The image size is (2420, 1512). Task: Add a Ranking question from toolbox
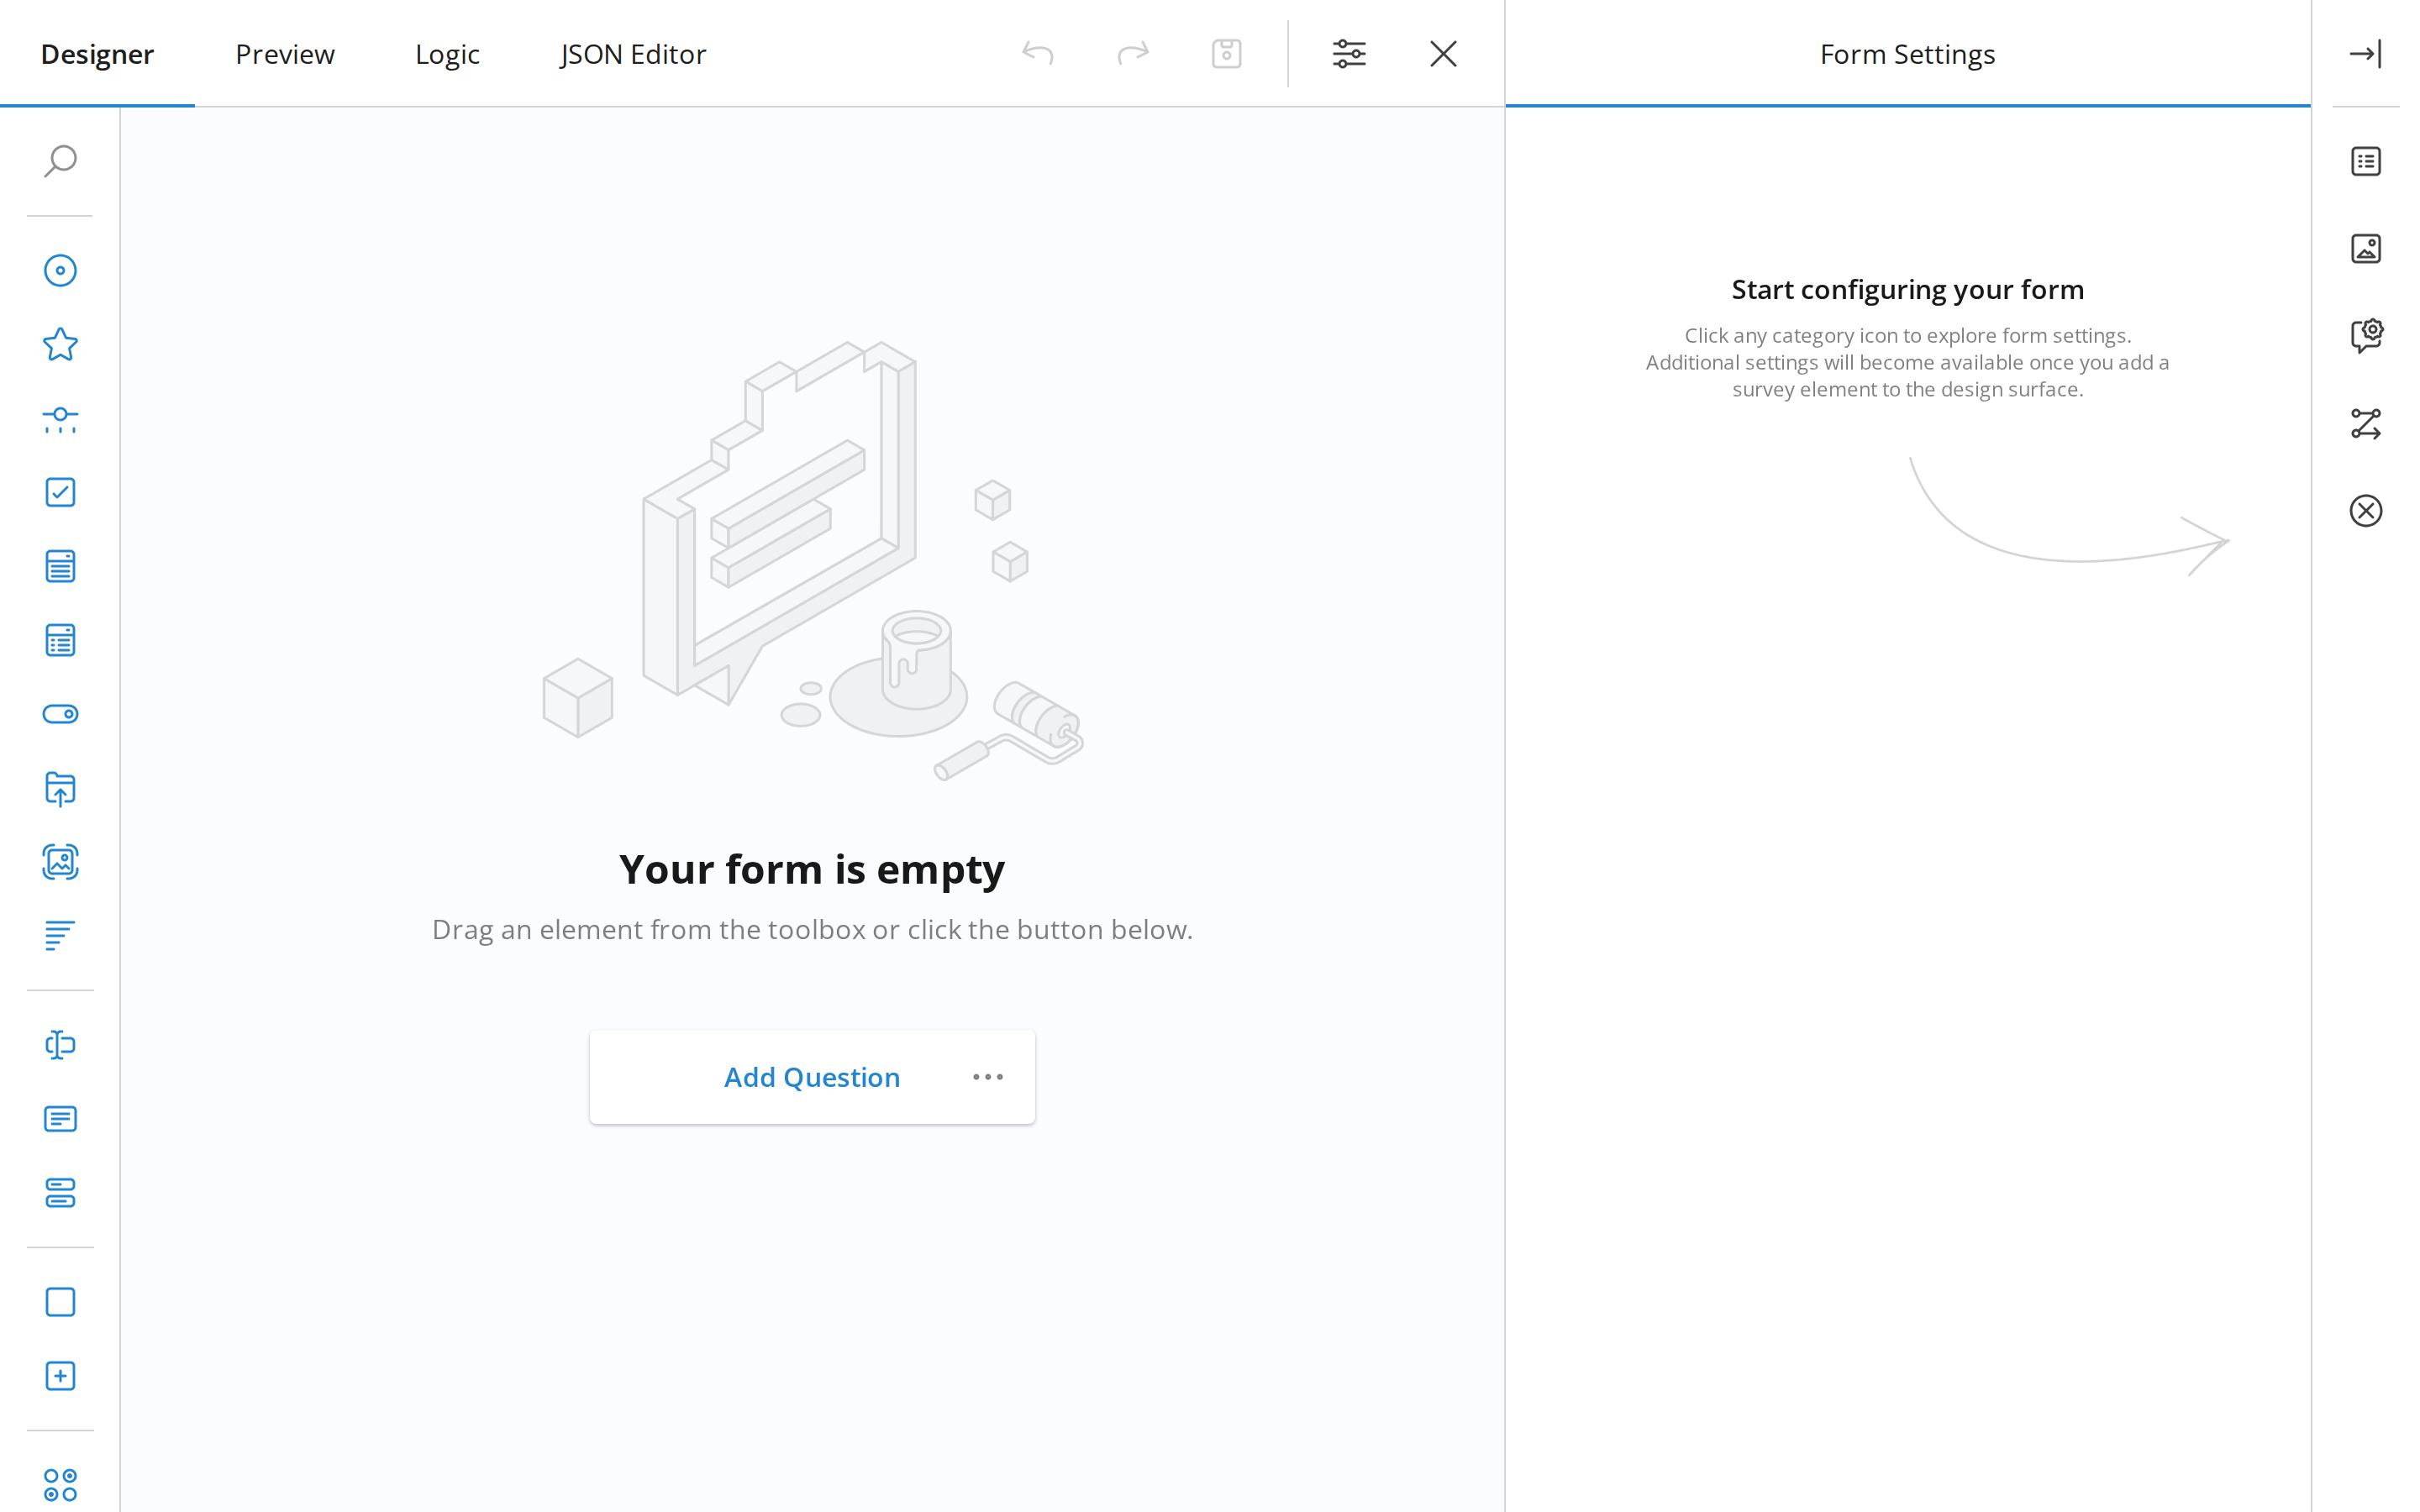(x=60, y=936)
